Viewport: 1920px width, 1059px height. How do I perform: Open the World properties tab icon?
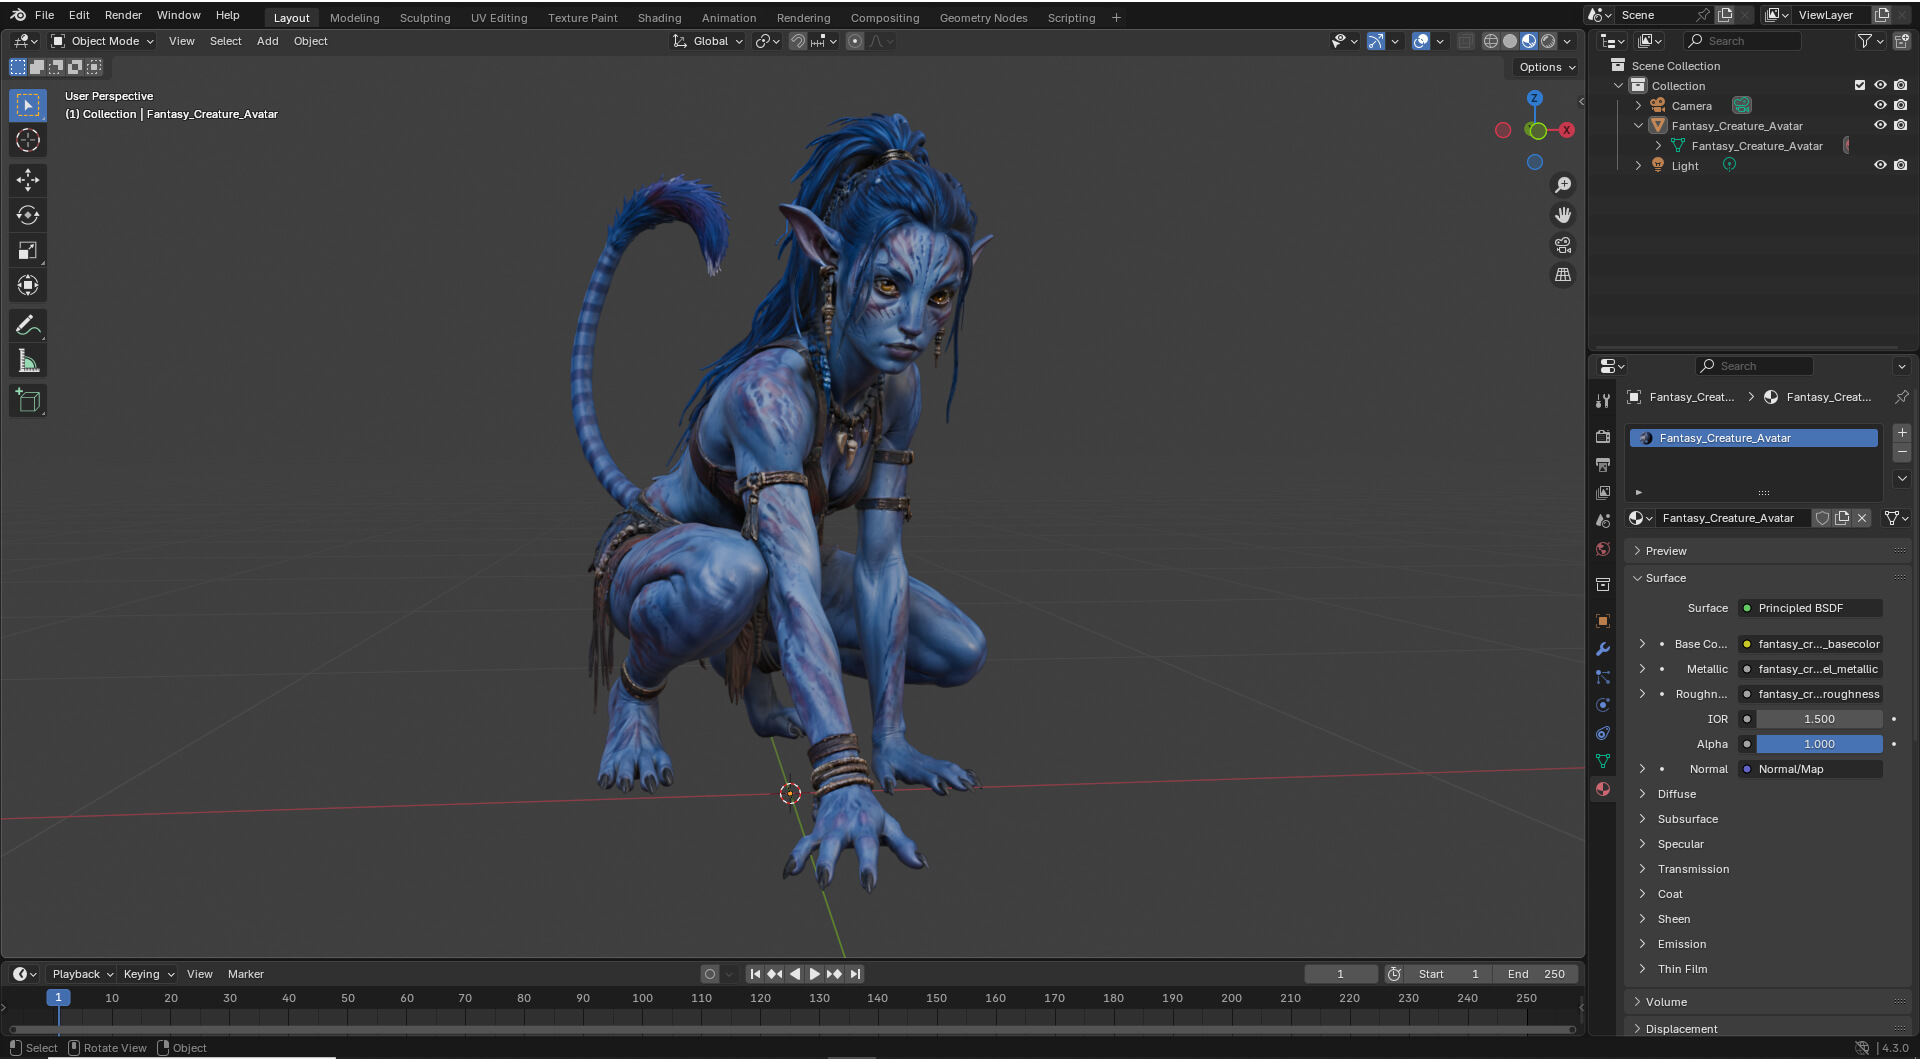[x=1603, y=549]
